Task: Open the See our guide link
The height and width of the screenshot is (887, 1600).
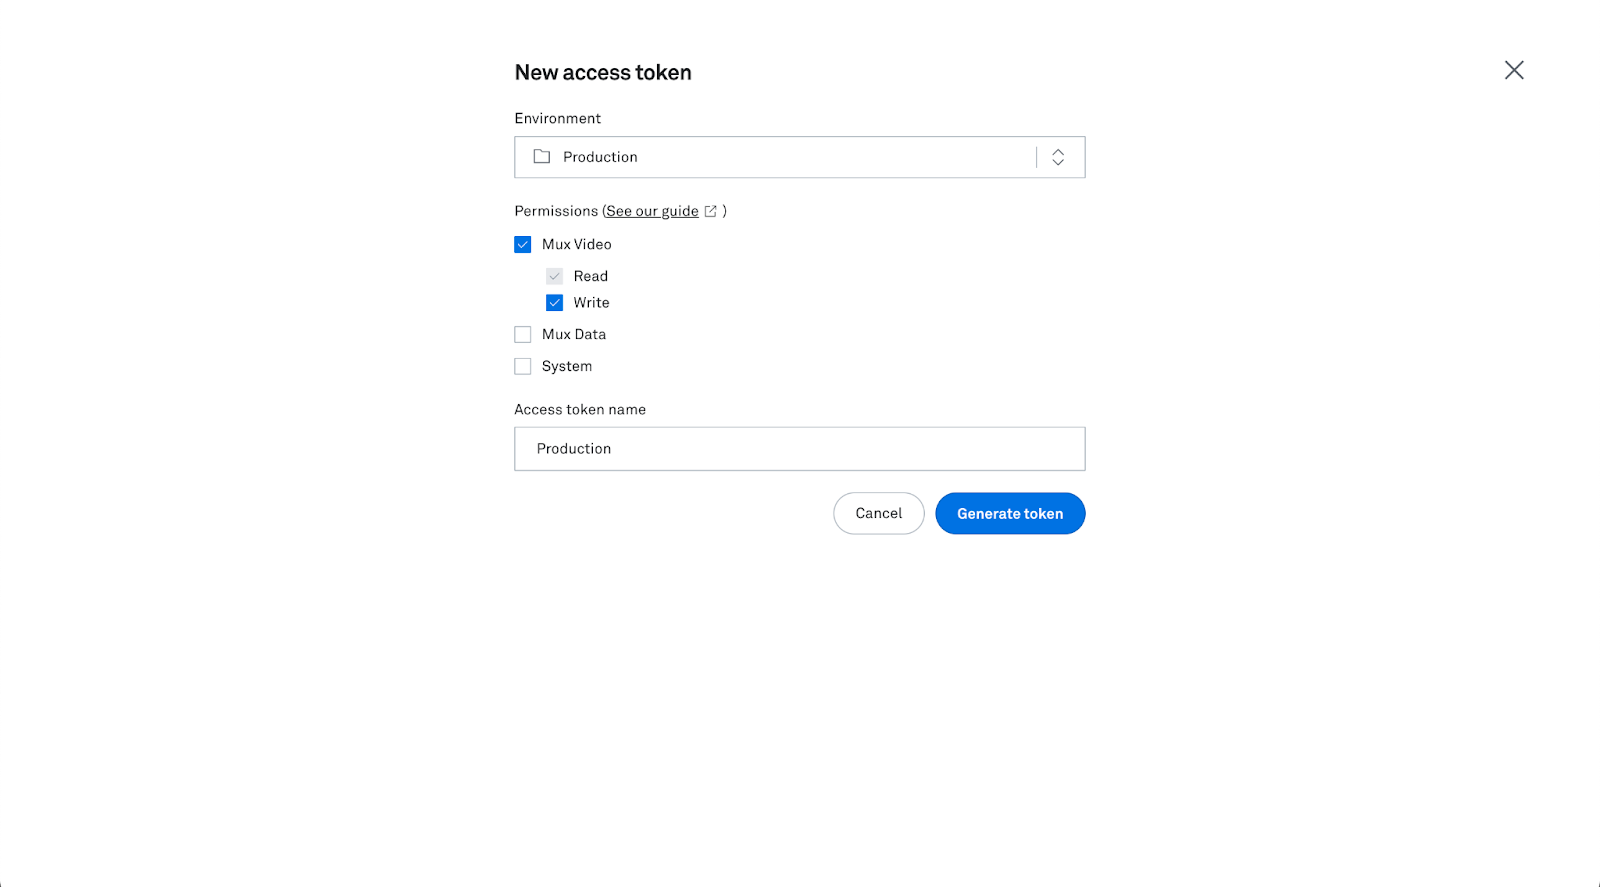Action: point(651,211)
